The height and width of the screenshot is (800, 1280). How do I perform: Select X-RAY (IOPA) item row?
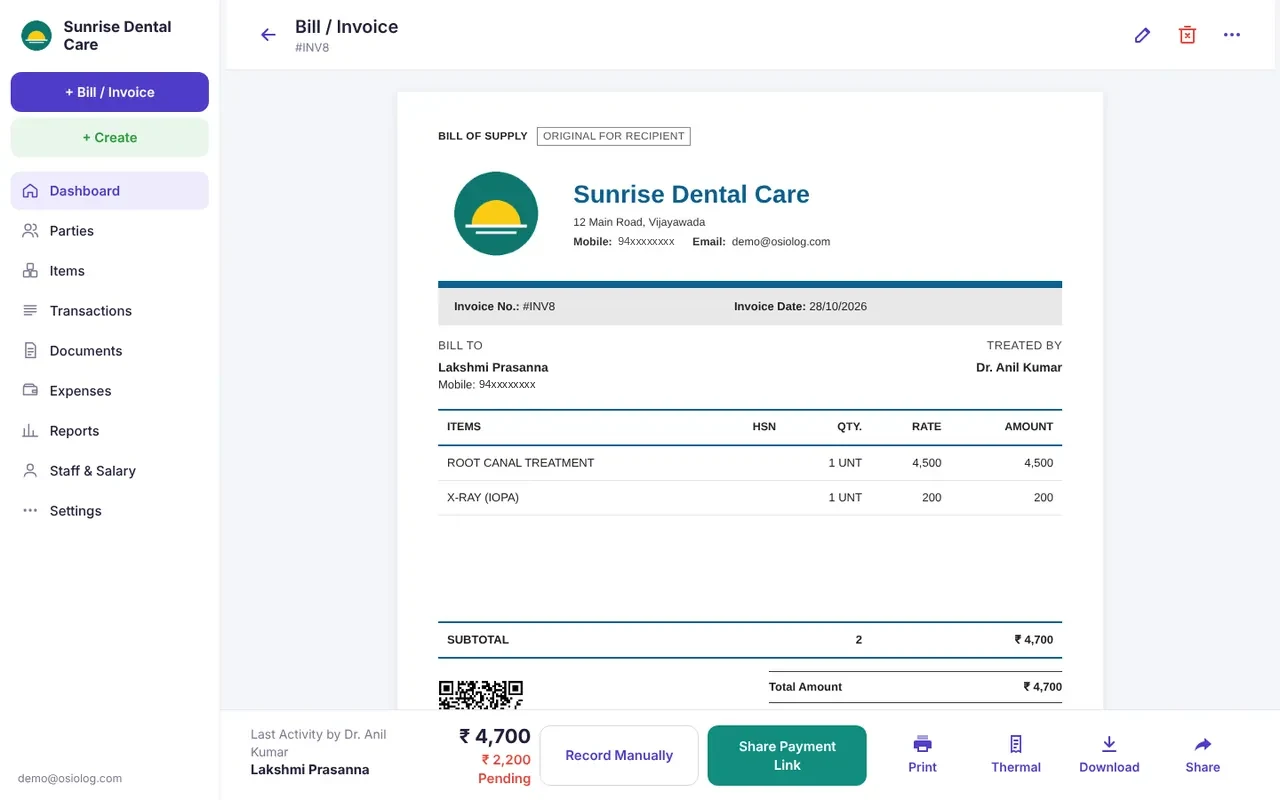pos(750,498)
